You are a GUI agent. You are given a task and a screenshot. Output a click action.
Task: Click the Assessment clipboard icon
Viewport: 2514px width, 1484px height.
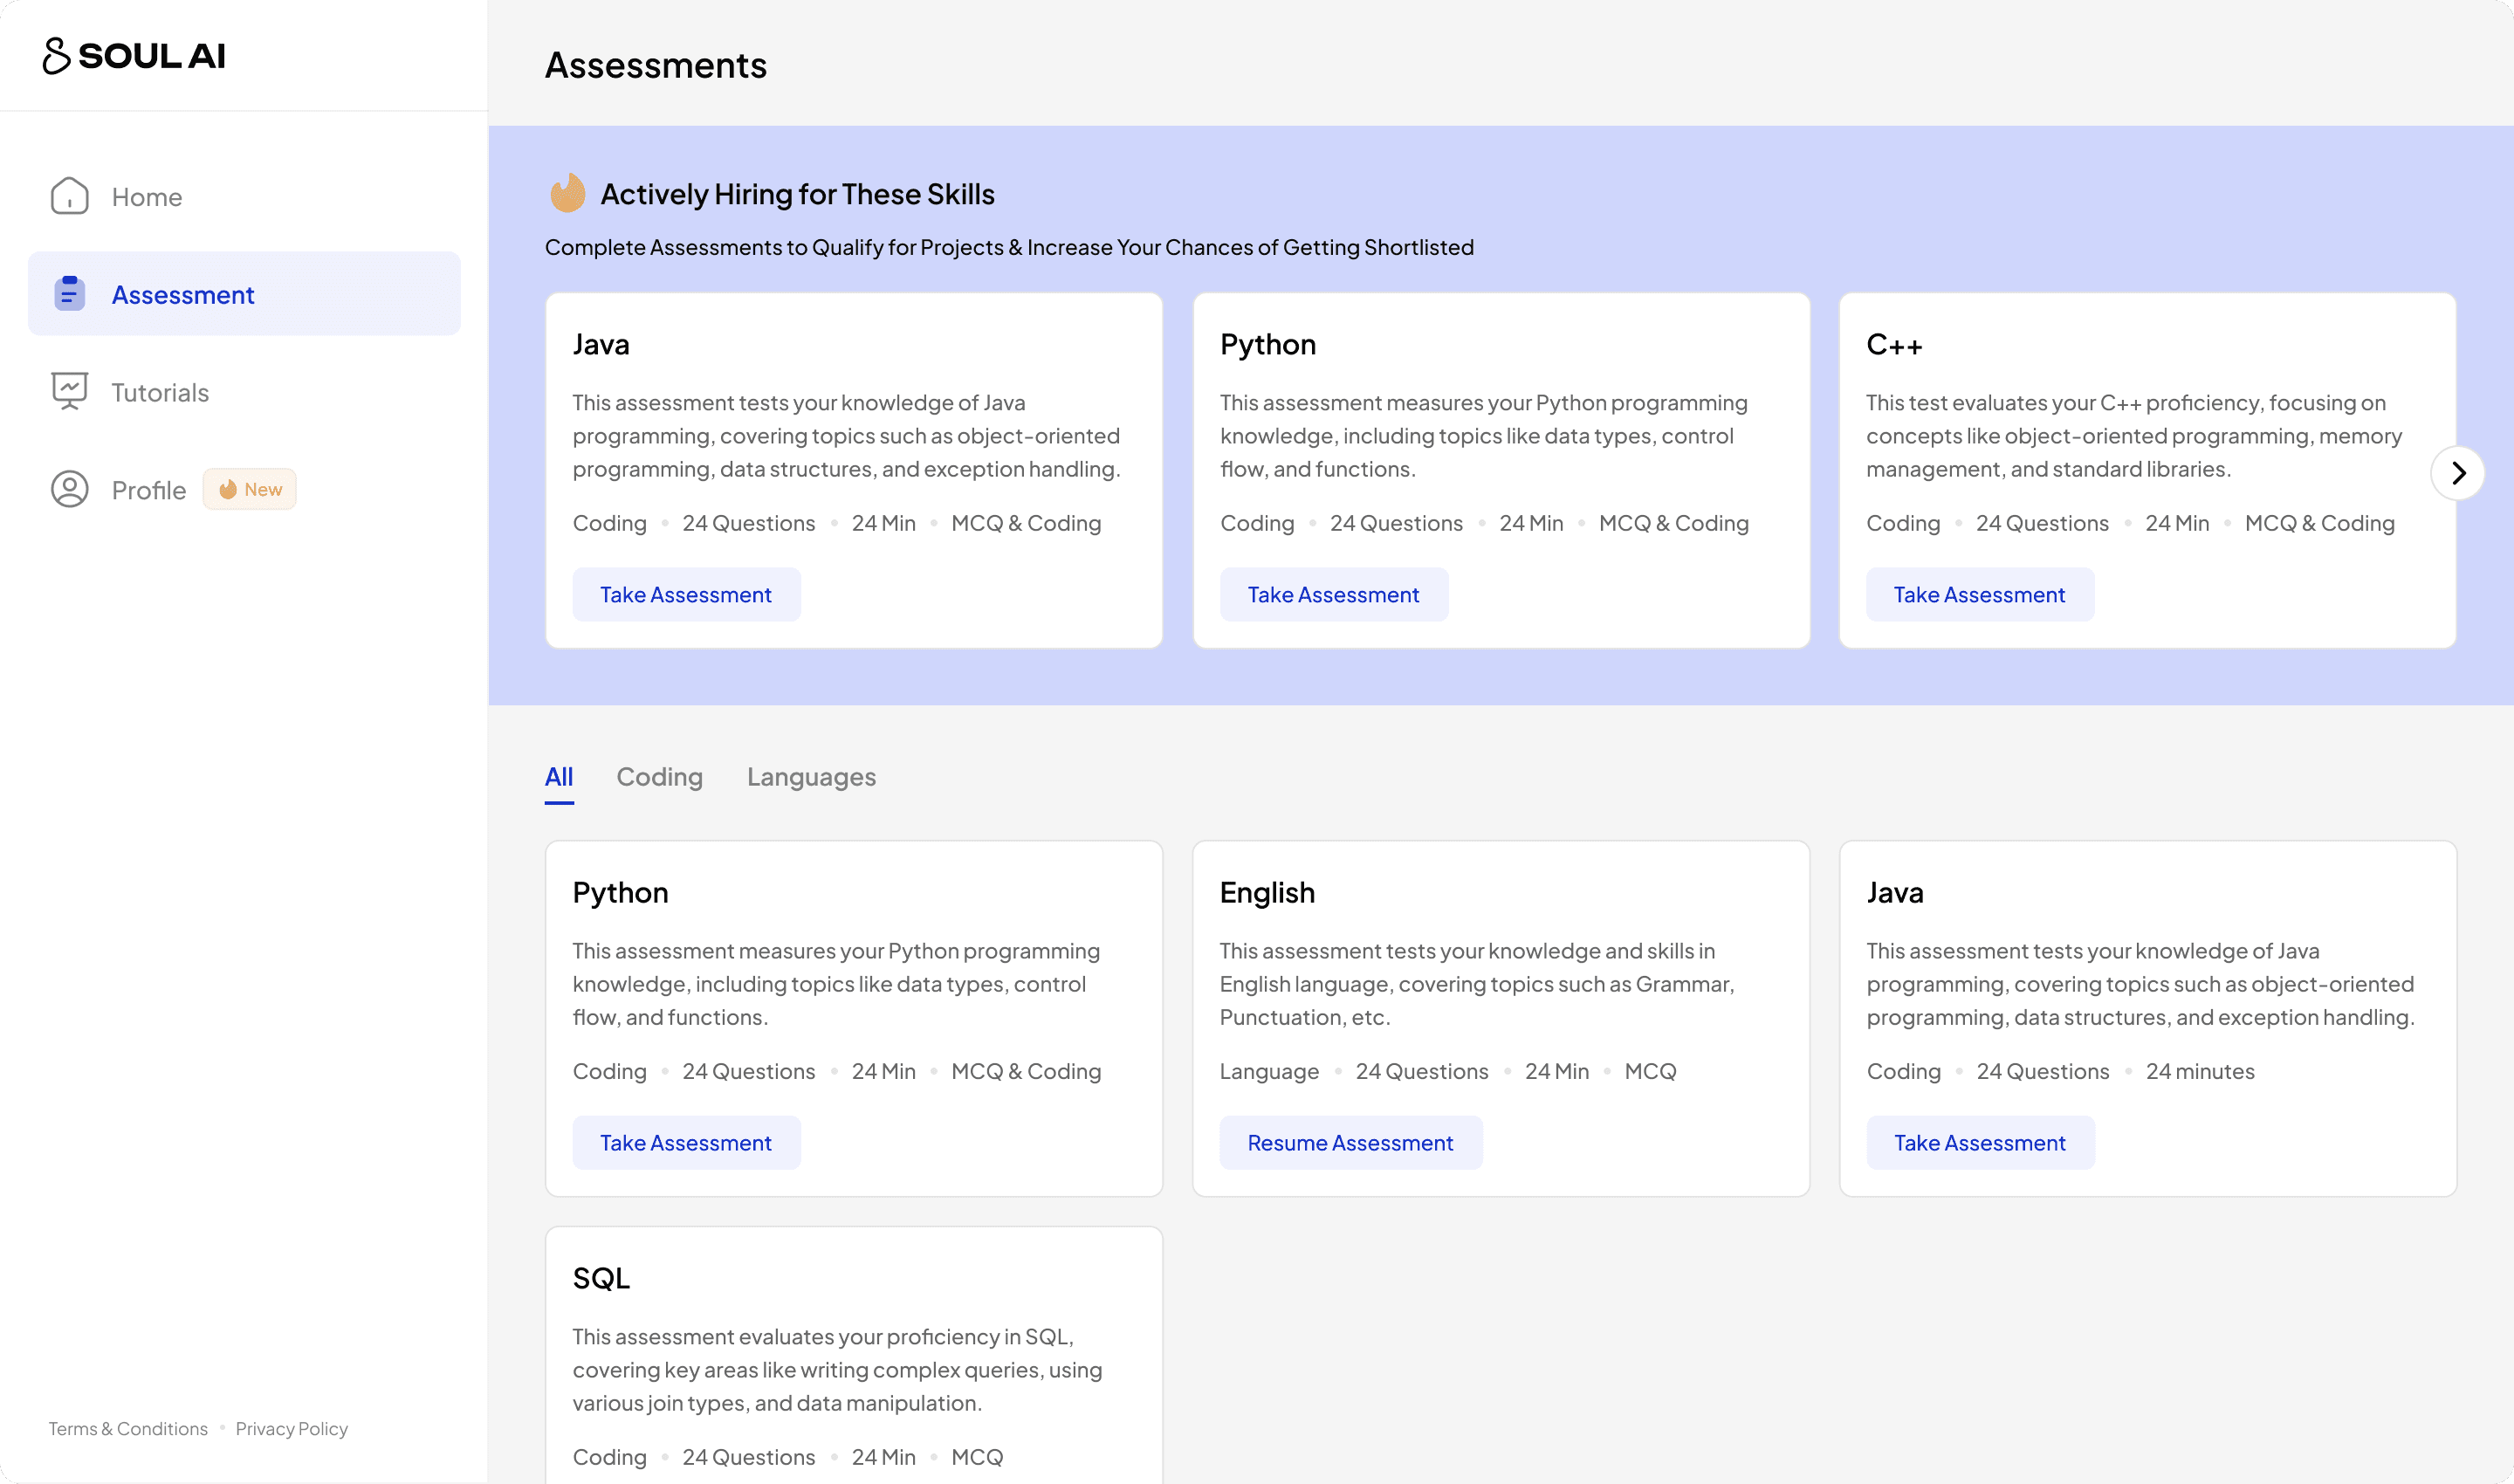pyautogui.click(x=70, y=294)
